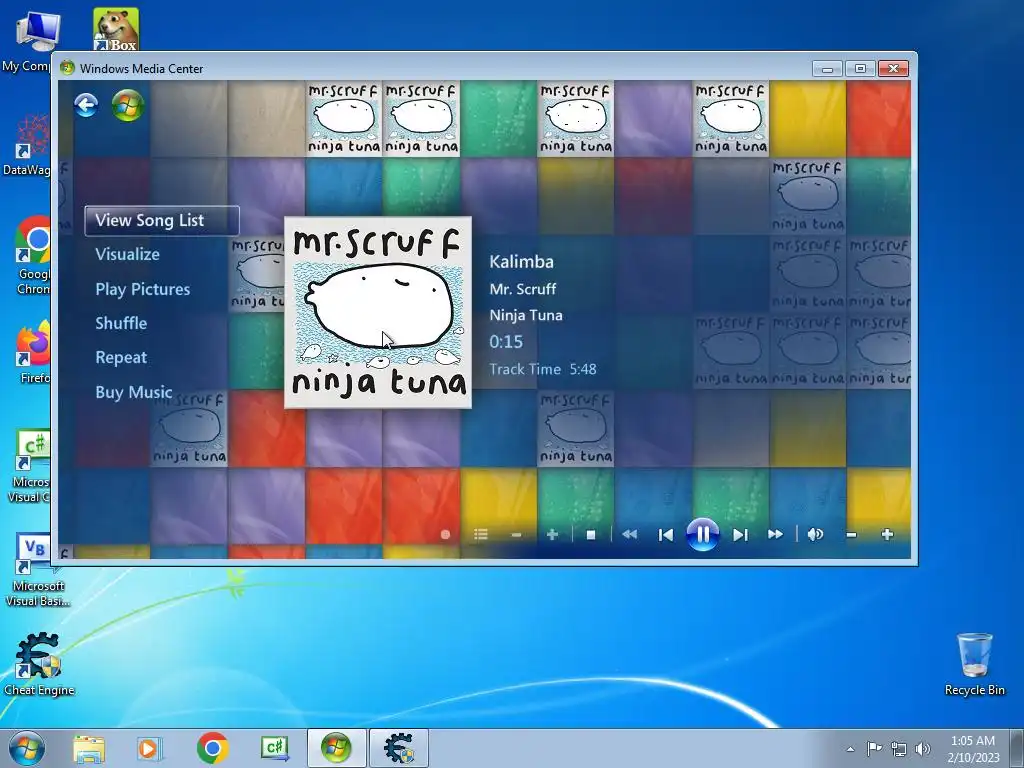The width and height of the screenshot is (1024, 768).
Task: Open Cheat Engine desktop shortcut
Action: tap(39, 664)
